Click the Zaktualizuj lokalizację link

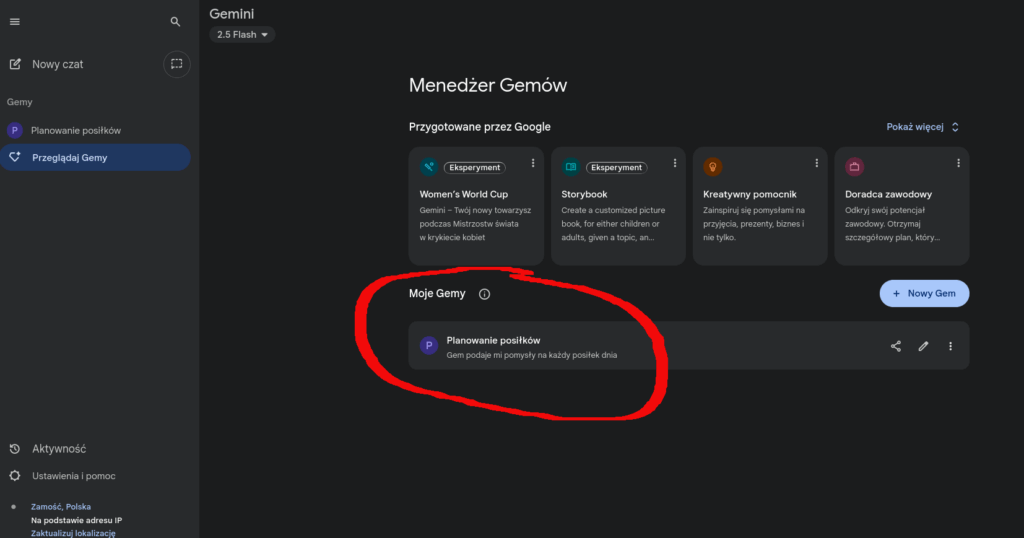[73, 533]
